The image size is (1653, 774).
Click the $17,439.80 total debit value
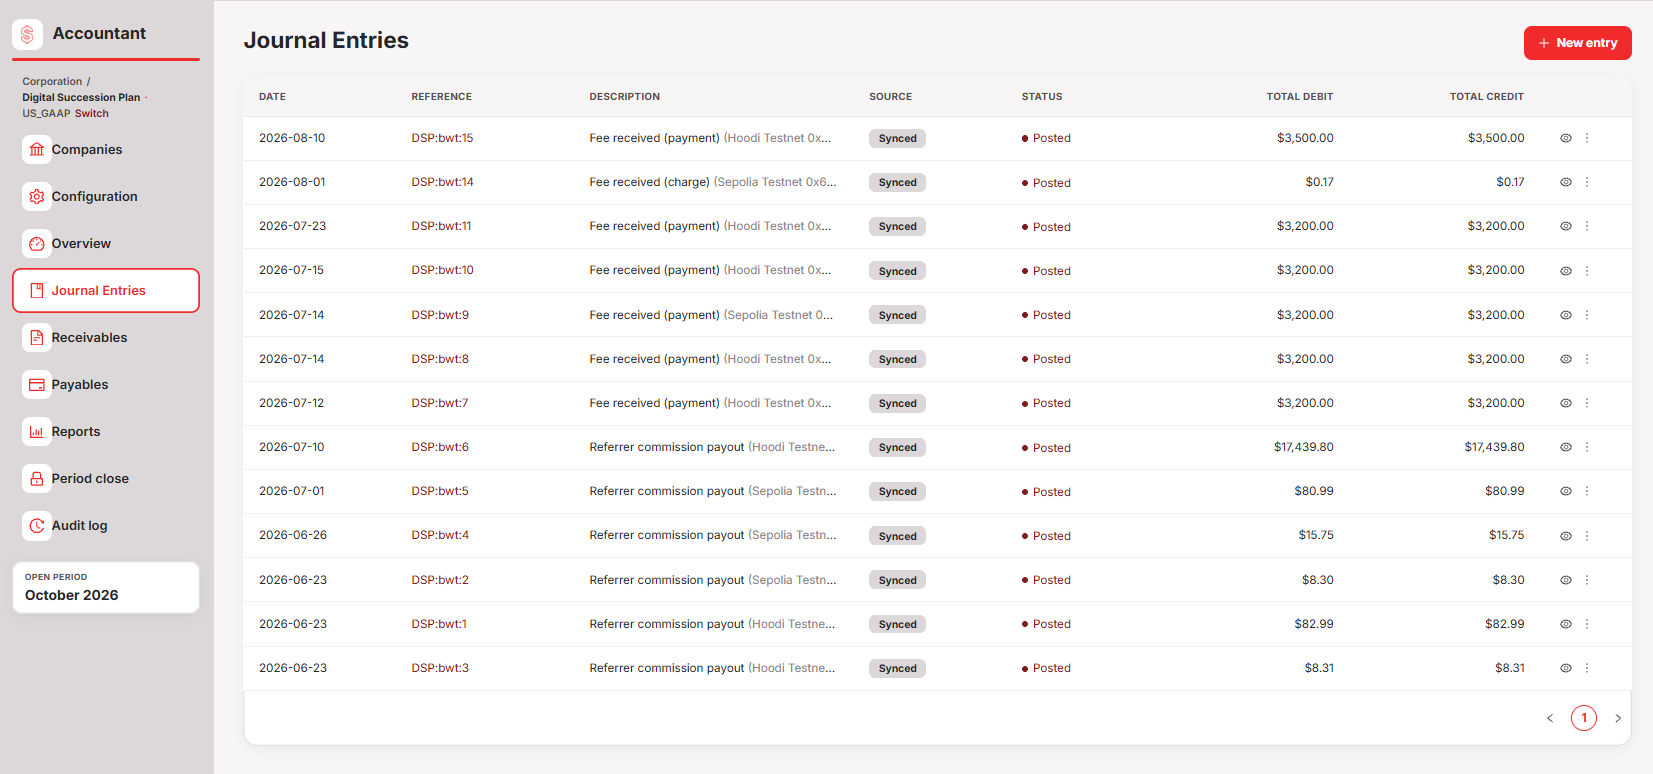(1304, 447)
